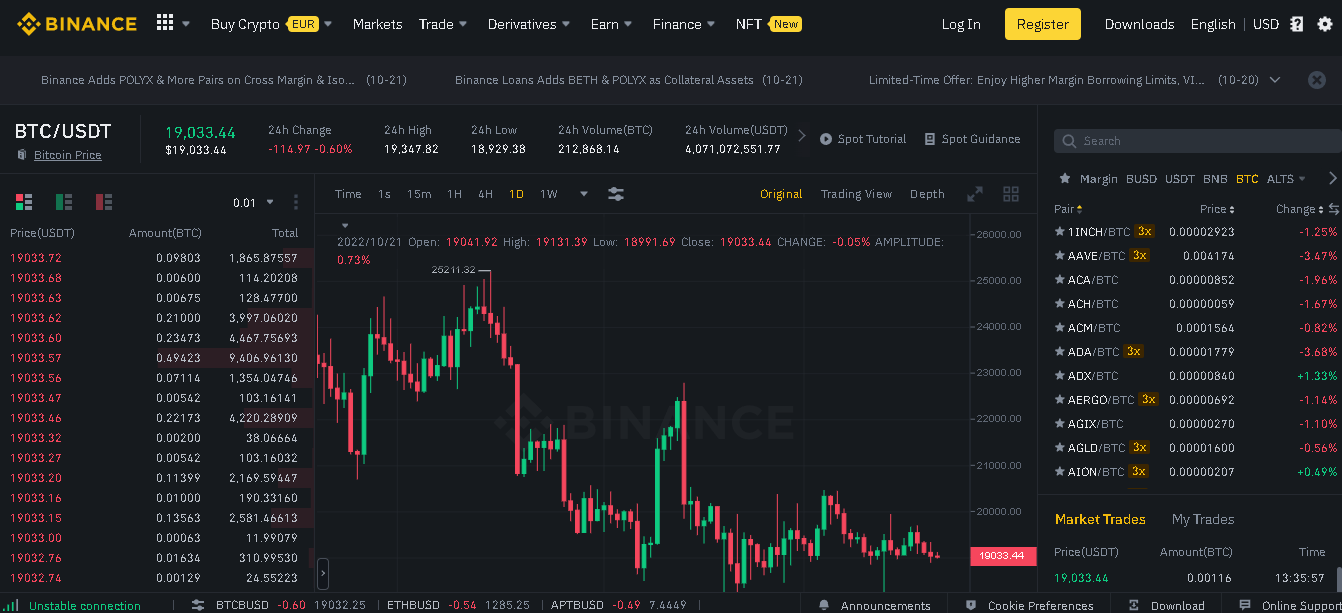
Task: Favorite the ADX/BTC pair star
Action: [x=1060, y=375]
